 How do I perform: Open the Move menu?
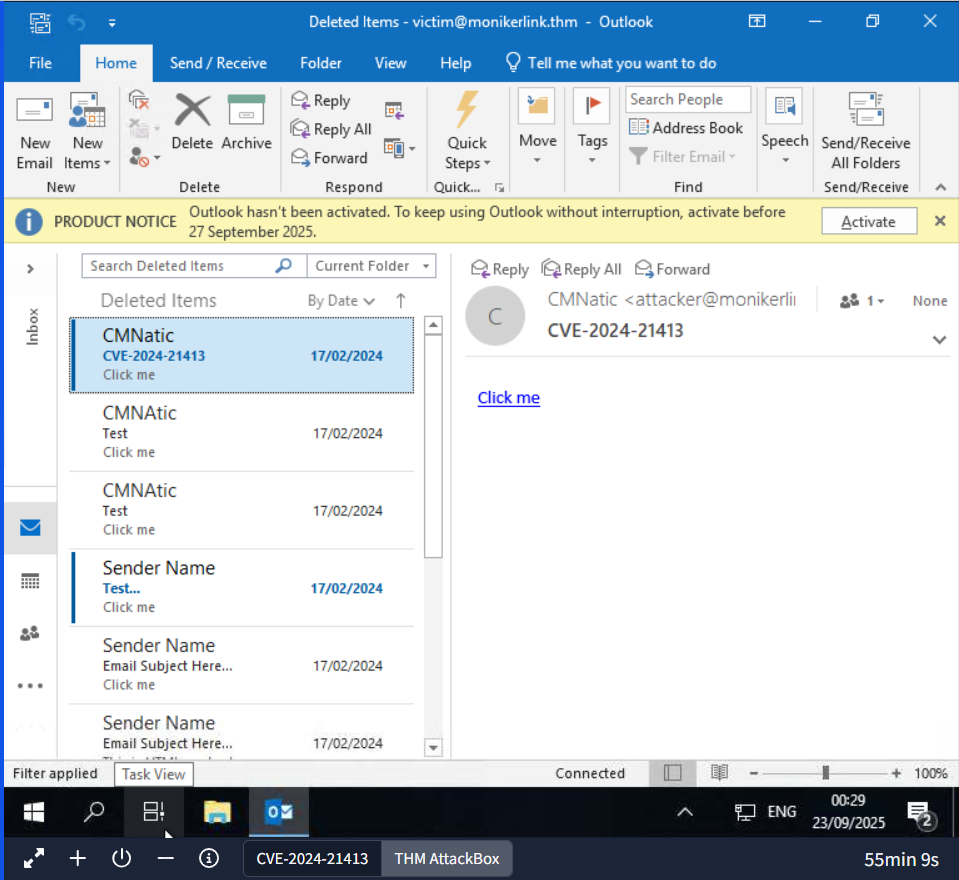tap(537, 127)
